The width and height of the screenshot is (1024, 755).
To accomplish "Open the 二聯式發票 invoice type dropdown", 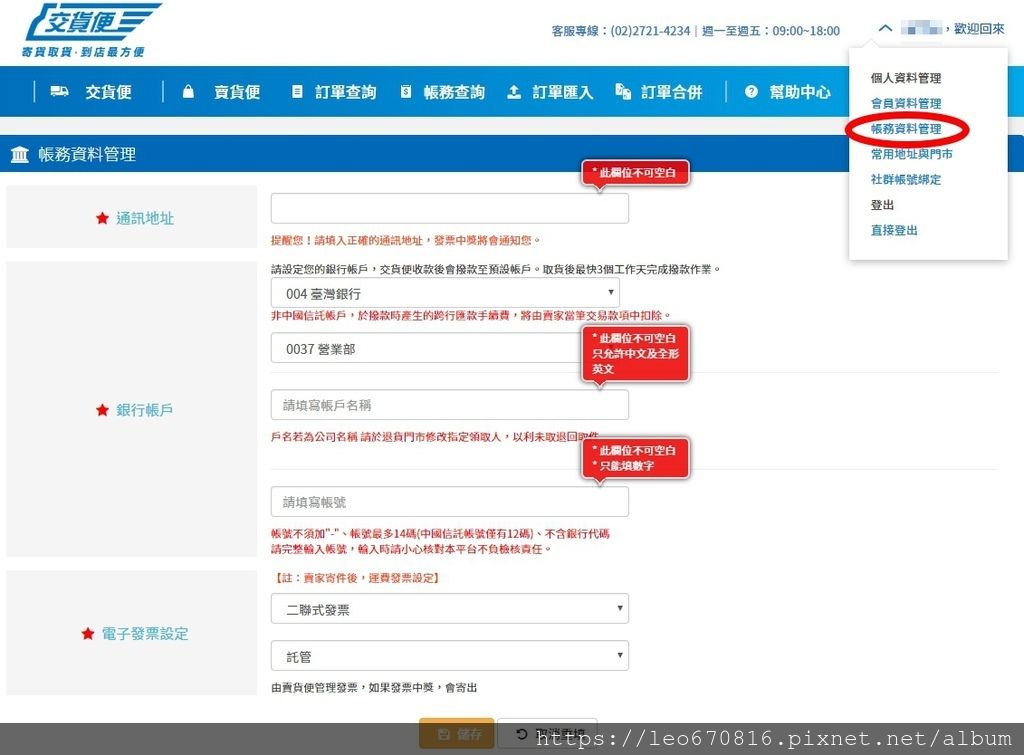I will (449, 609).
